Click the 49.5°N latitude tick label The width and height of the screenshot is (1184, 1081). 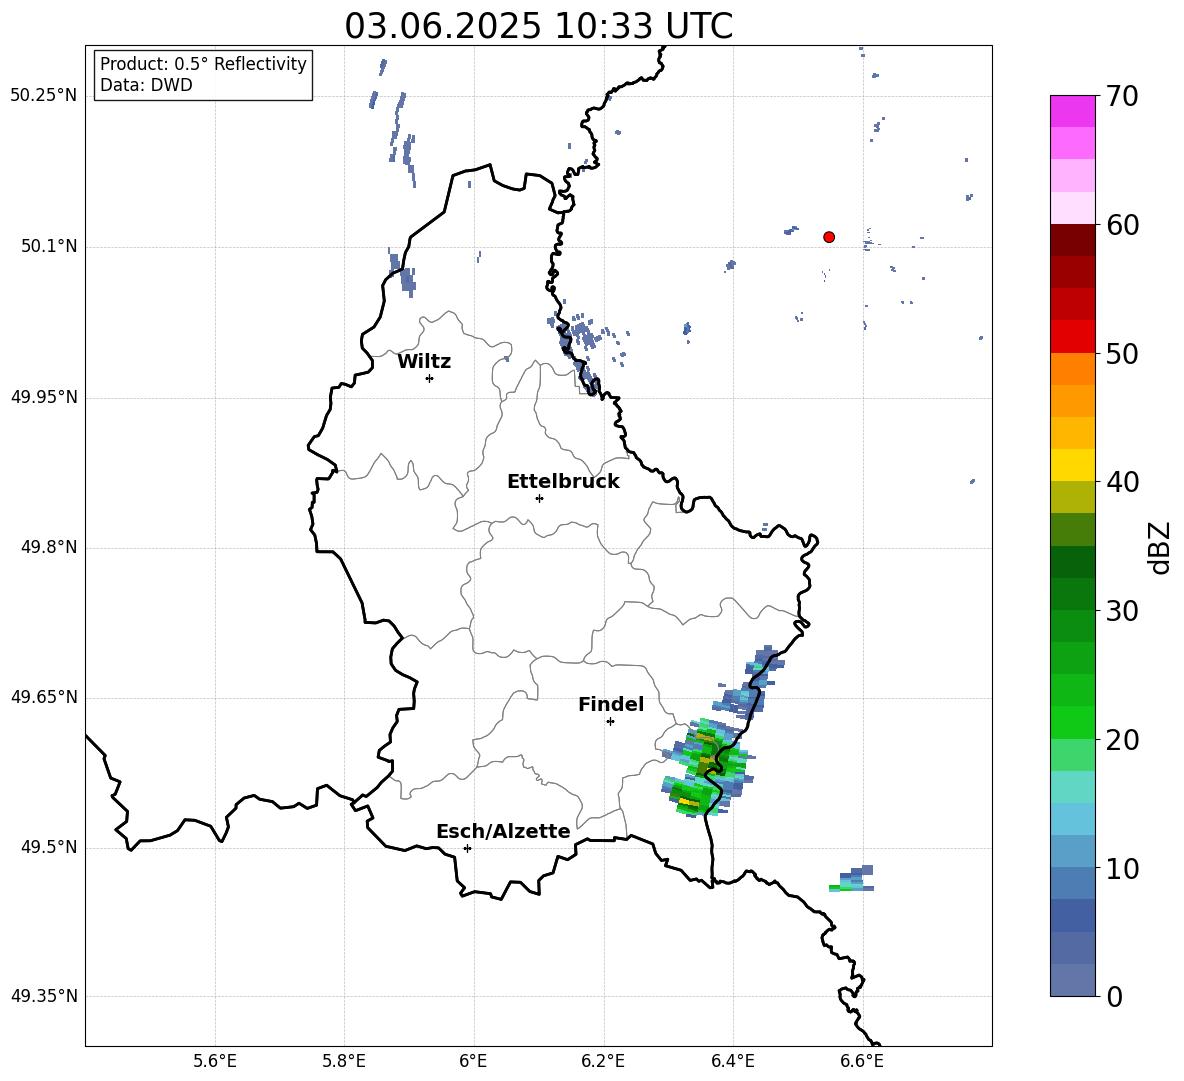(49, 848)
